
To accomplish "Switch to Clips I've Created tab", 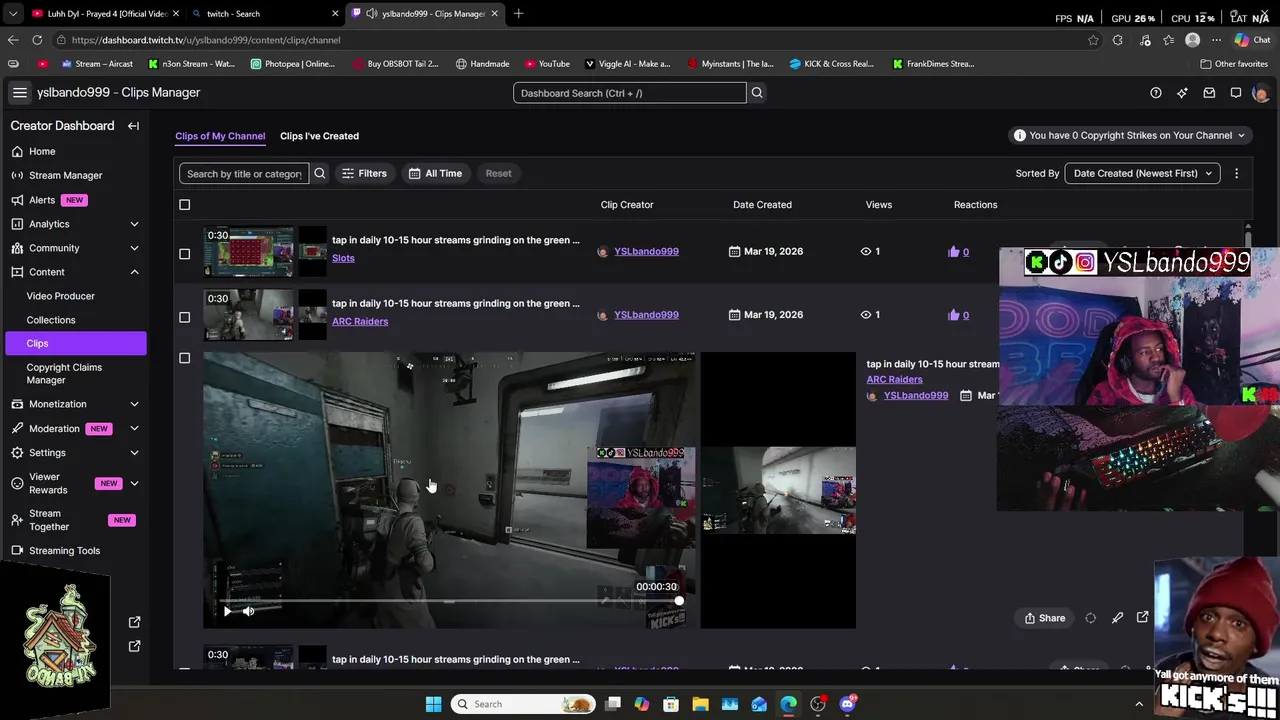I will click(x=319, y=136).
